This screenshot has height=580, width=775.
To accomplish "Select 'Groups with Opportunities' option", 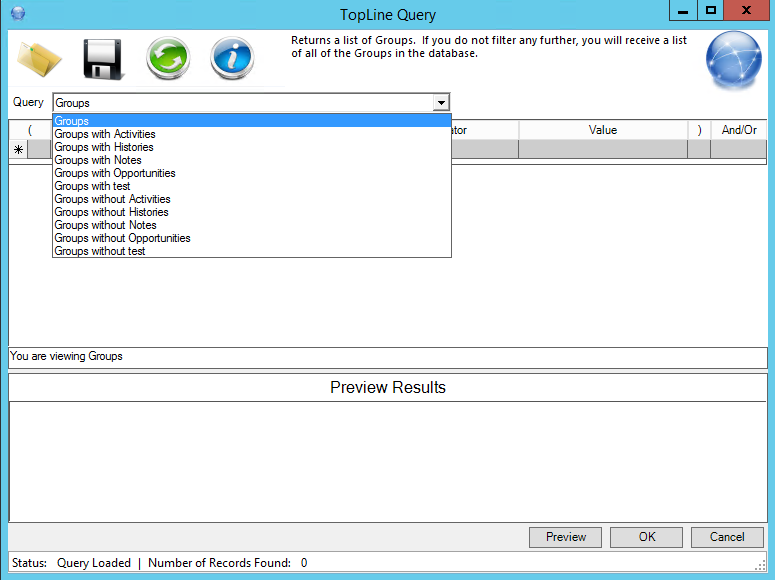I will click(252, 173).
